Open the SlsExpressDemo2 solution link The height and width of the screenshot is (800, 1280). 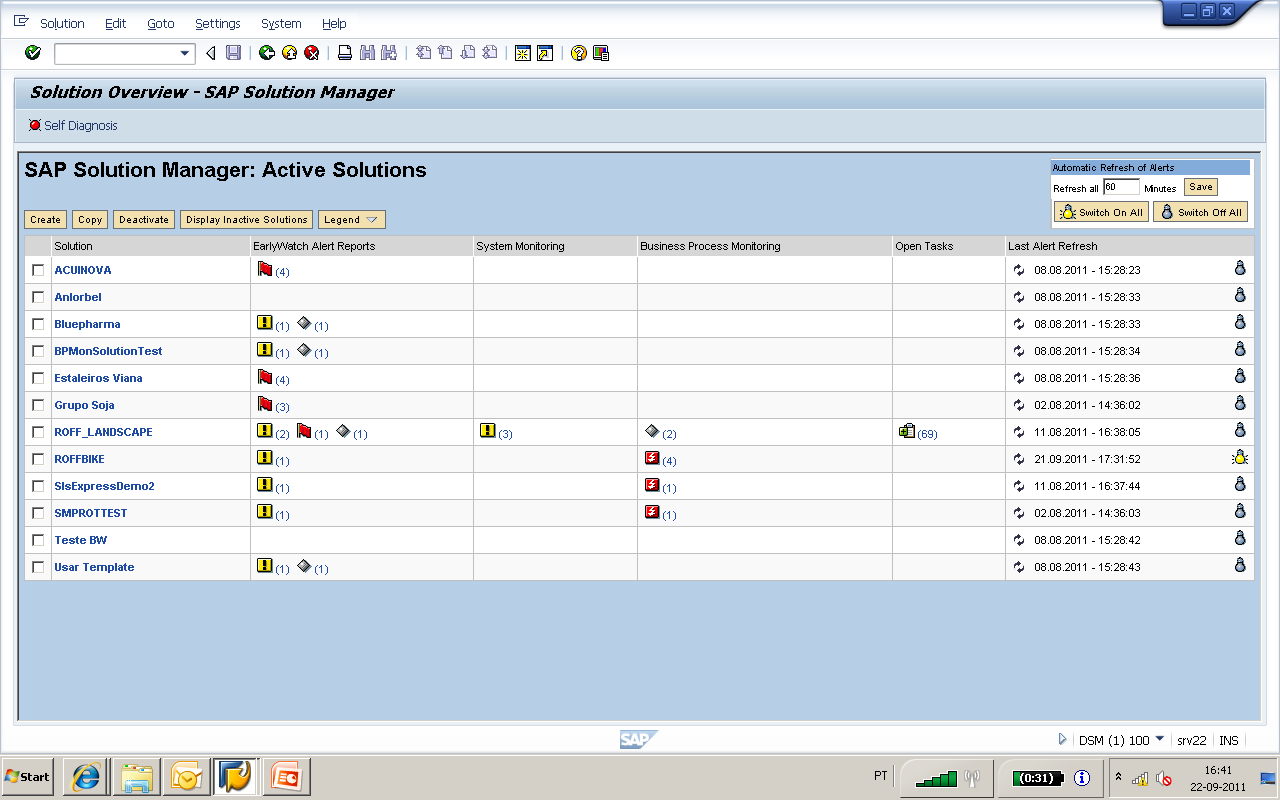point(104,486)
